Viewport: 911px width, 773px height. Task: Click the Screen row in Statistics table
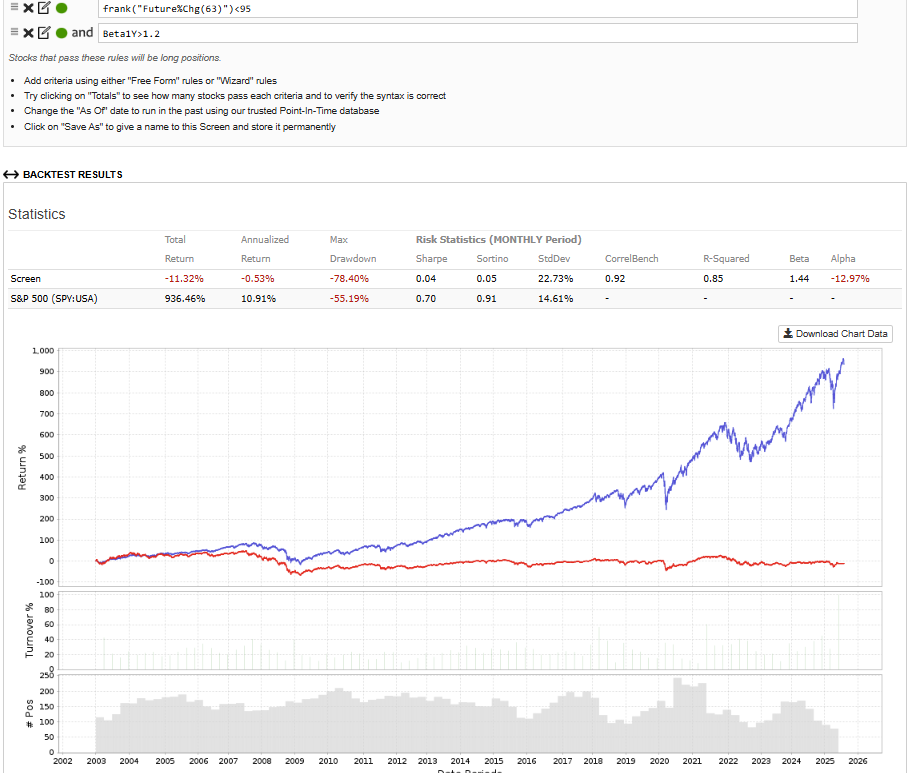(26, 278)
